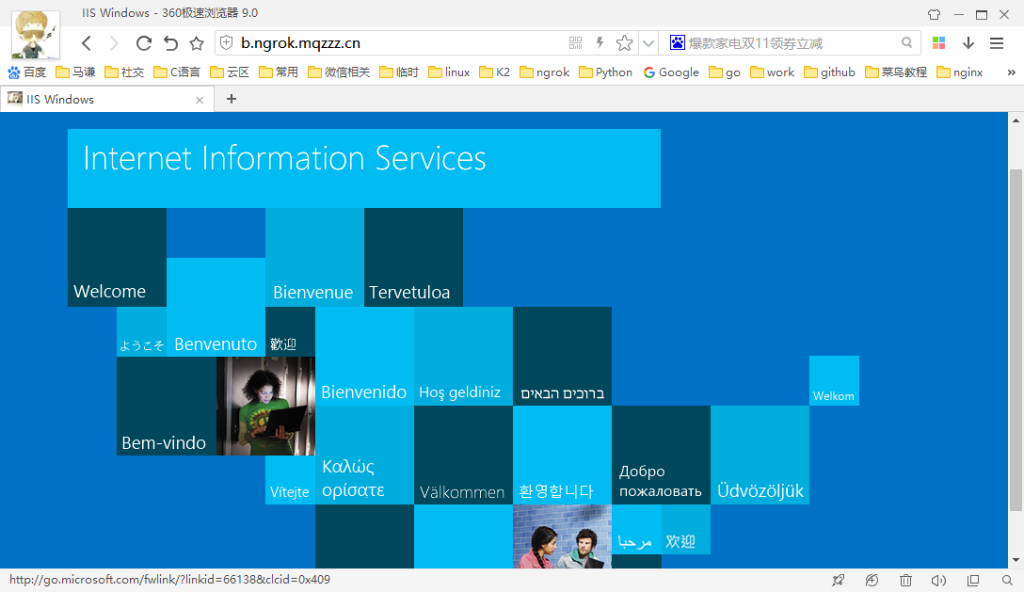This screenshot has height=592, width=1024.
Task: Open the 社交 bookmark folder
Action: click(124, 72)
